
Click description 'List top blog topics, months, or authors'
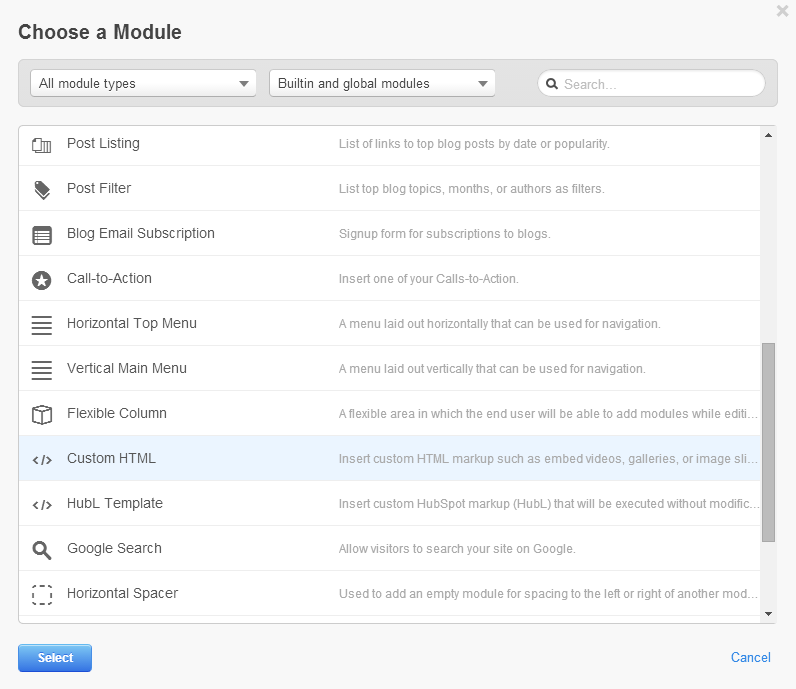[472, 189]
